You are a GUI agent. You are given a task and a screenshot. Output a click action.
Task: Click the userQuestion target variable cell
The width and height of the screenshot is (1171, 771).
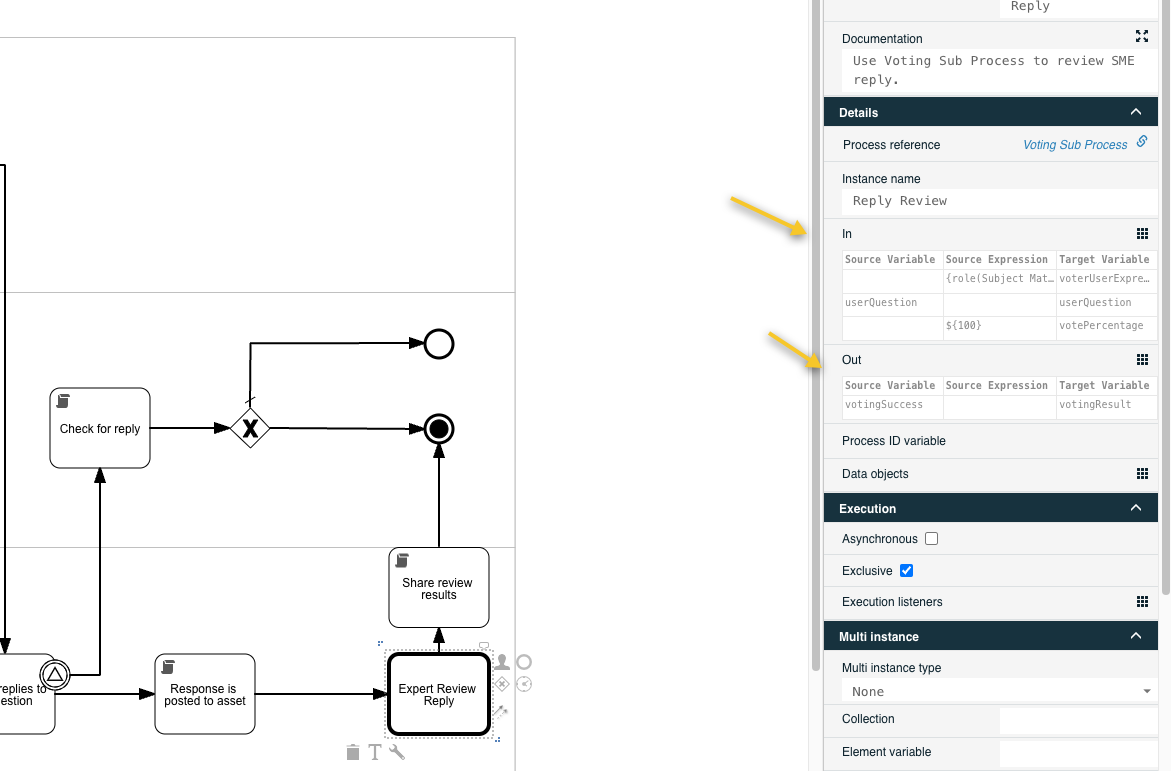1107,303
